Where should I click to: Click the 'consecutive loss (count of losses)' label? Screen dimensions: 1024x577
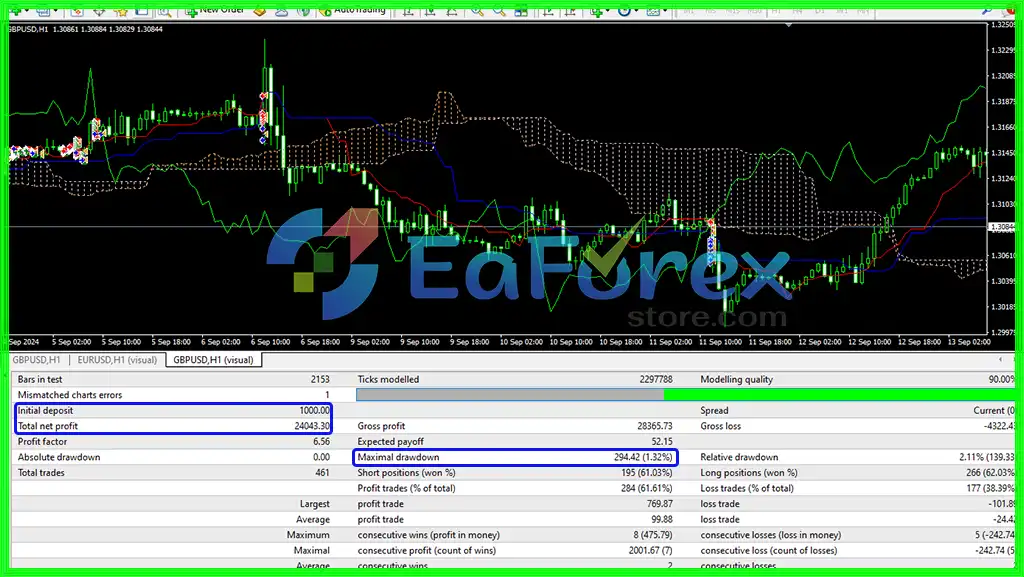click(769, 552)
